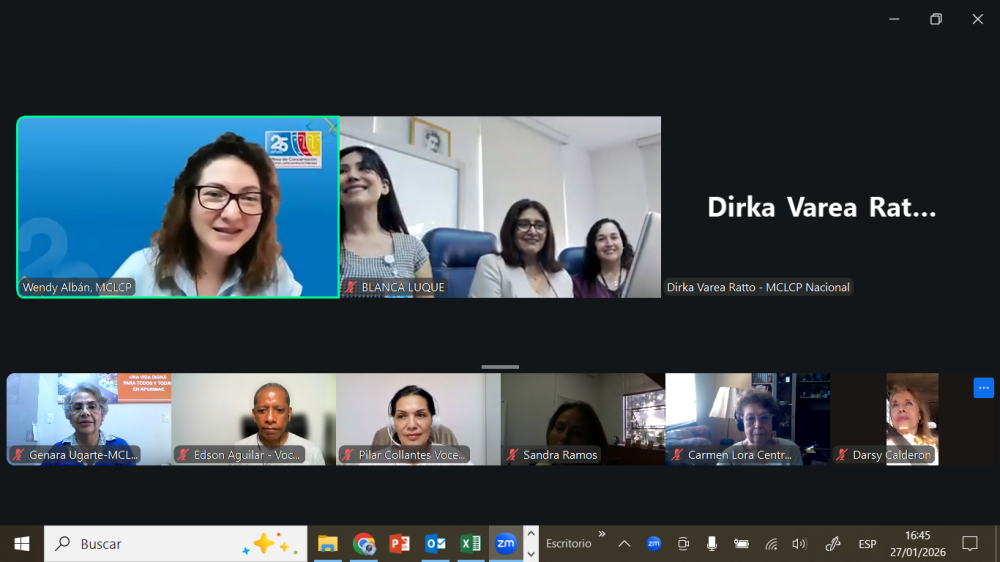
Task: Open Outlook from the taskbar
Action: [x=435, y=544]
